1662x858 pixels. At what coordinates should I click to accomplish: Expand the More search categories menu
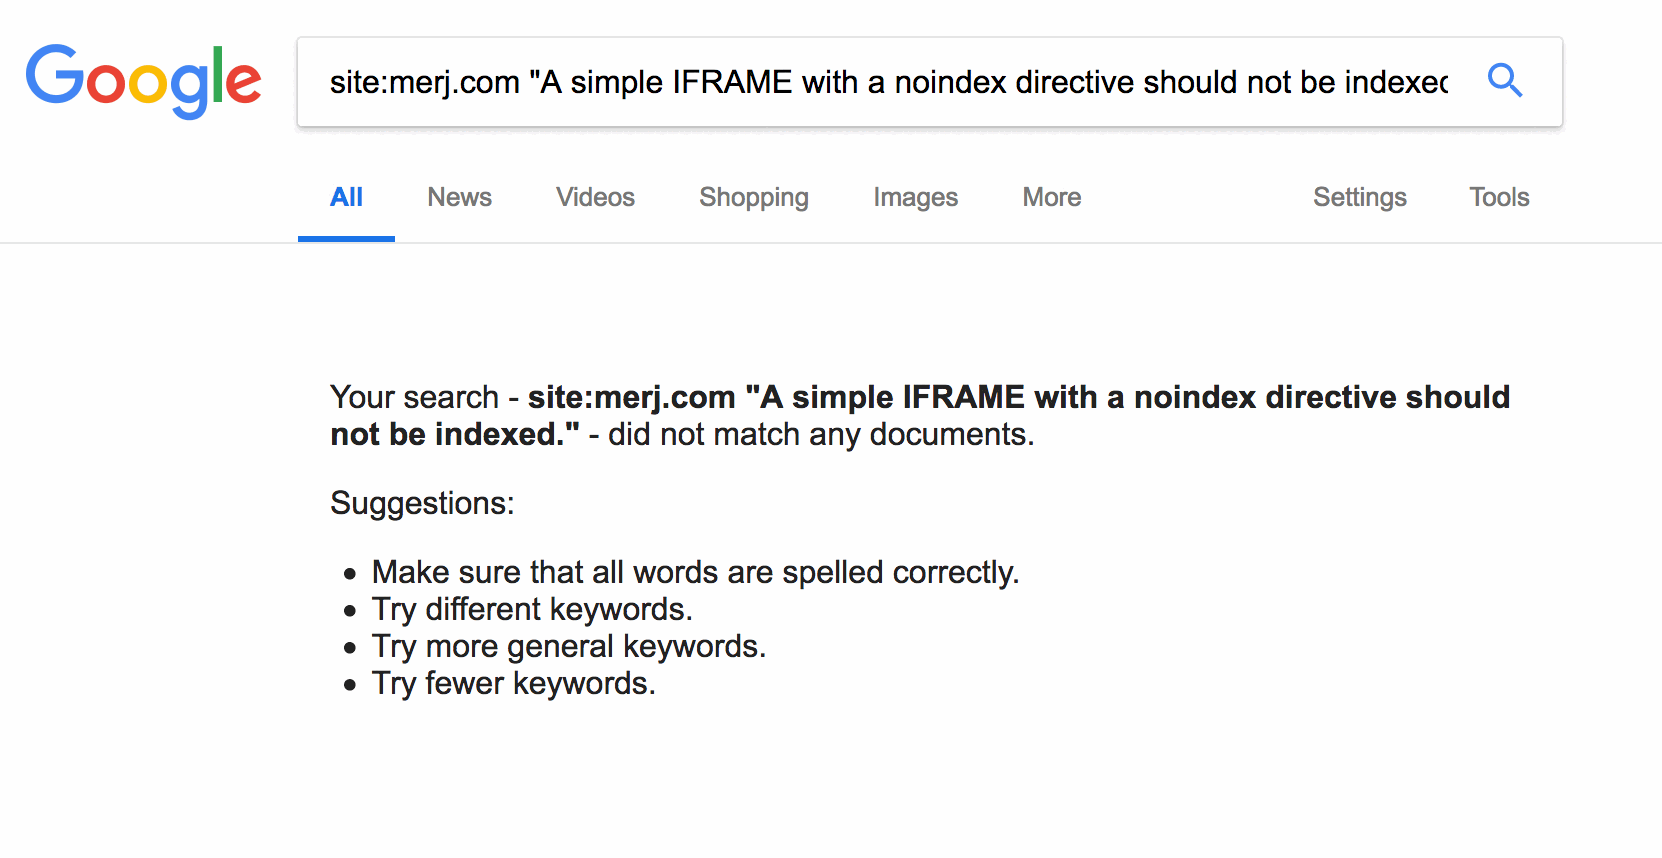pyautogui.click(x=1051, y=197)
